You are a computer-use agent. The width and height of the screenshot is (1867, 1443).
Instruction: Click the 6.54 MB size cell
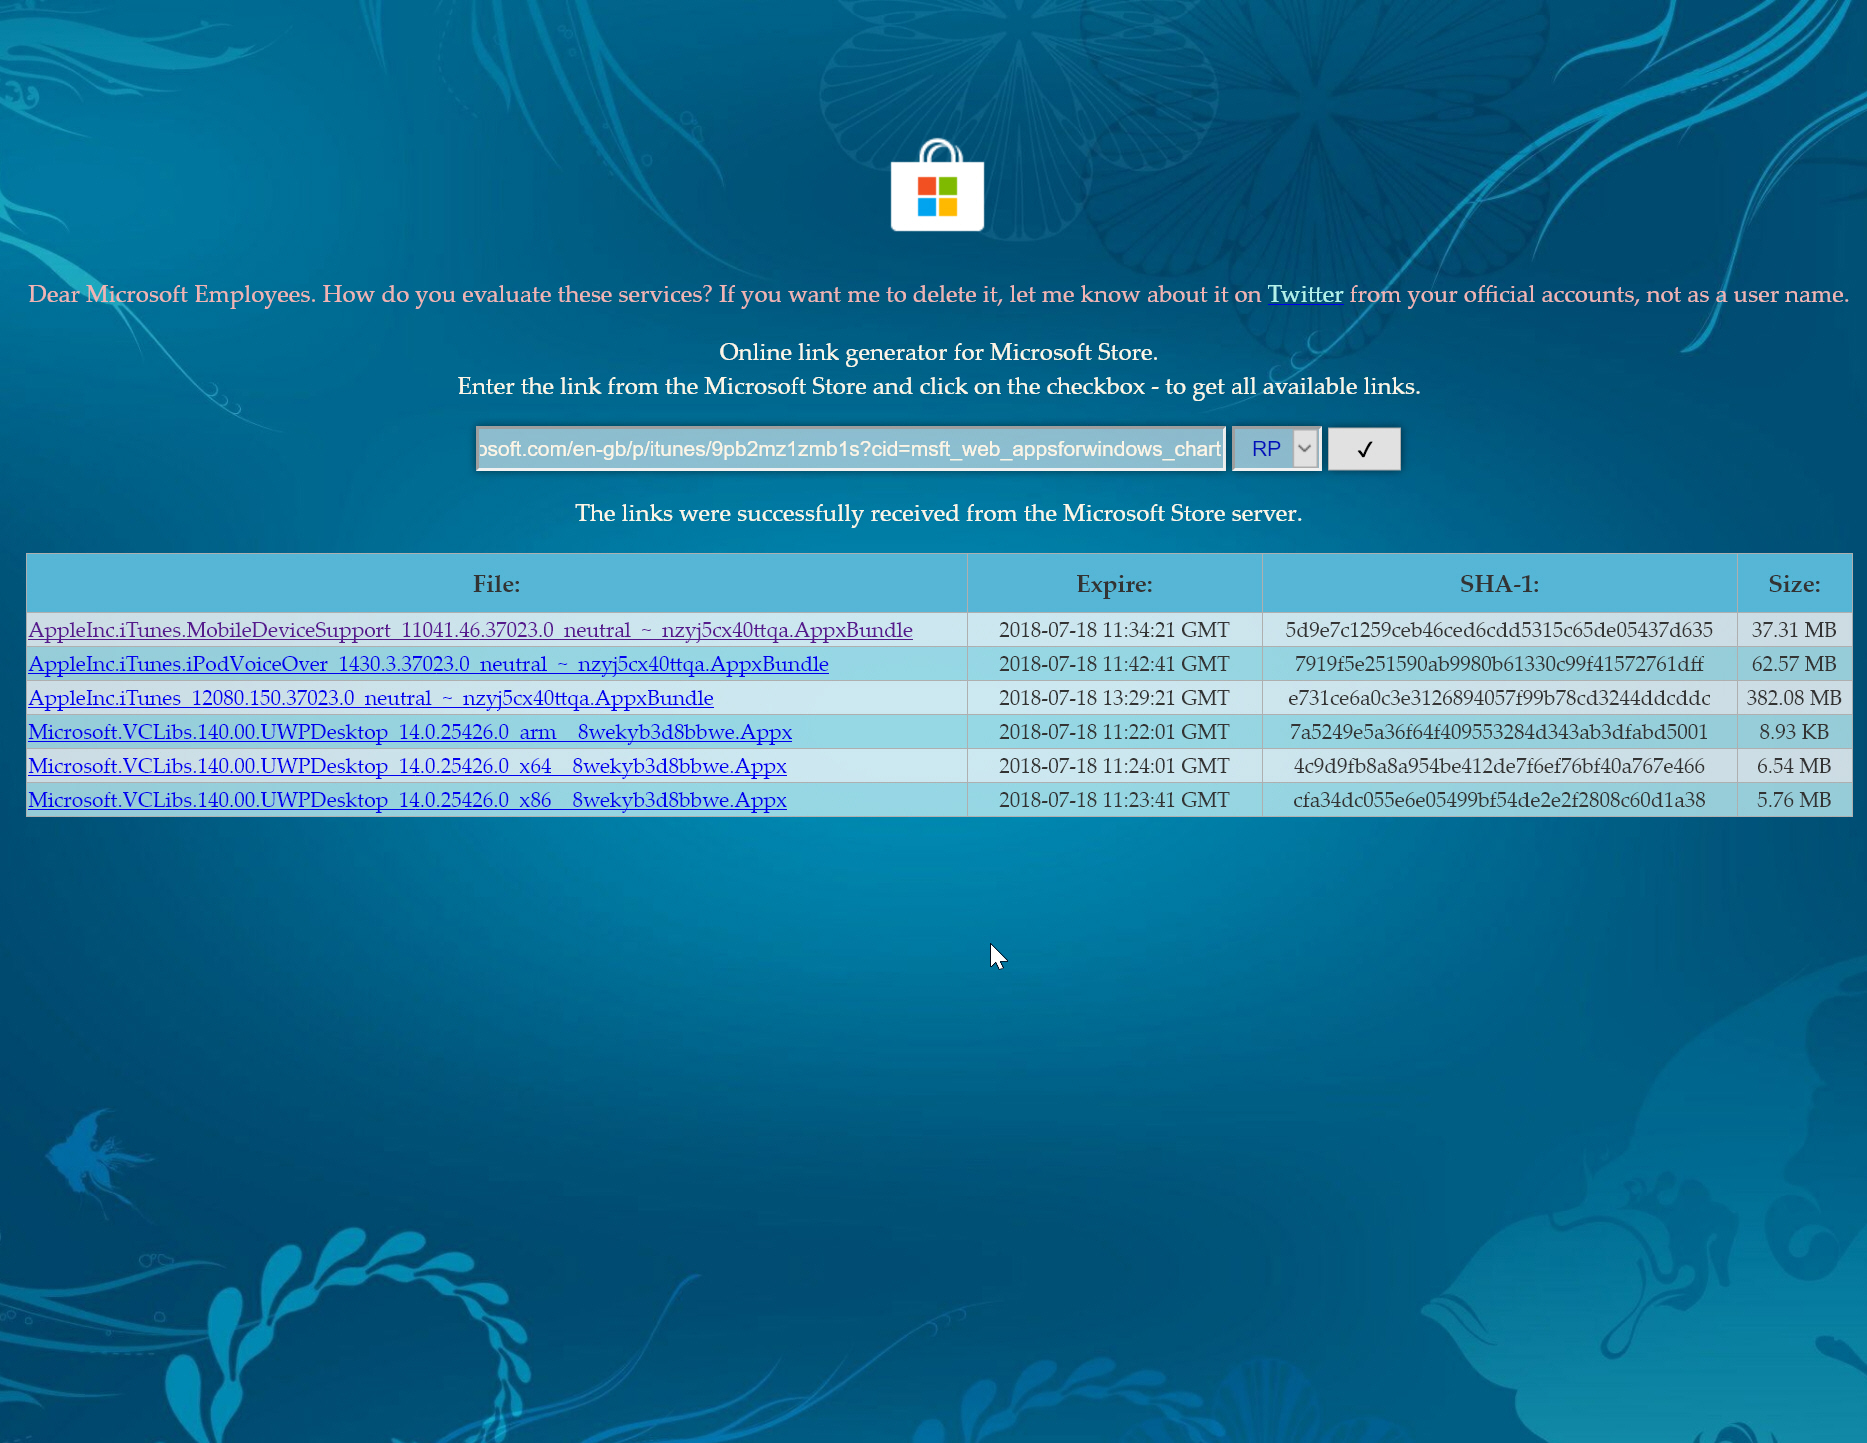[1794, 766]
